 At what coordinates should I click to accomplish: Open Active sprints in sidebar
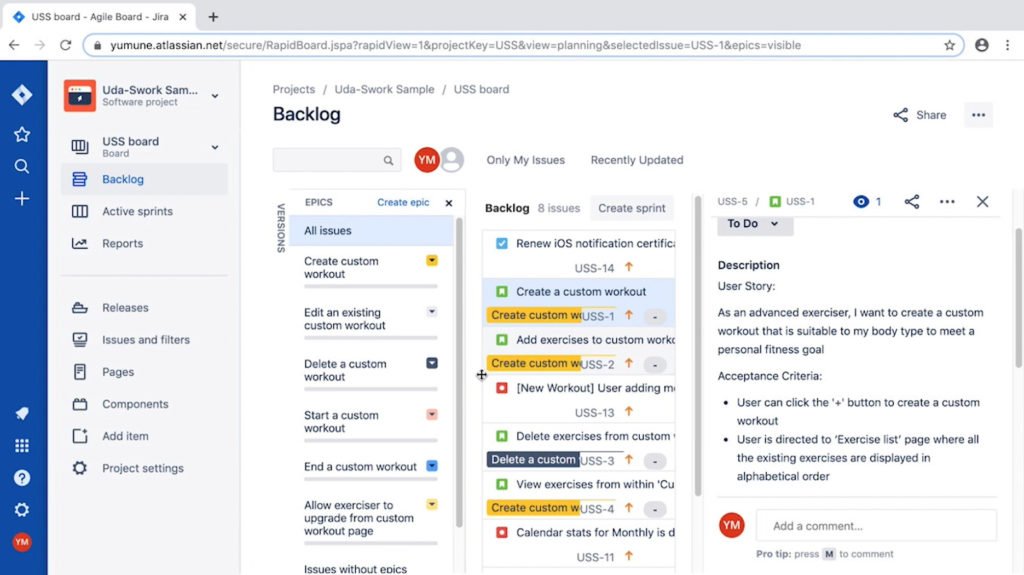(x=144, y=211)
